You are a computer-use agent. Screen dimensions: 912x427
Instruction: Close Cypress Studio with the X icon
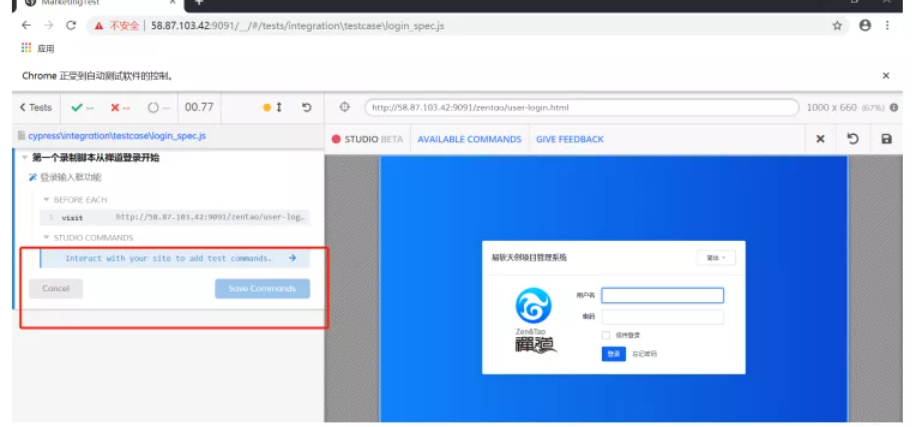tap(820, 139)
